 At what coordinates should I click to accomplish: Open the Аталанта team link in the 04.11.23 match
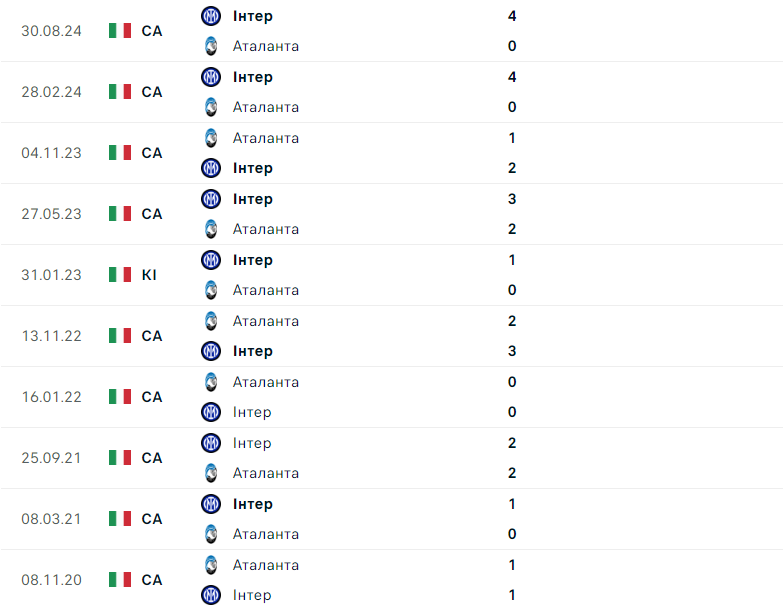[x=265, y=138]
